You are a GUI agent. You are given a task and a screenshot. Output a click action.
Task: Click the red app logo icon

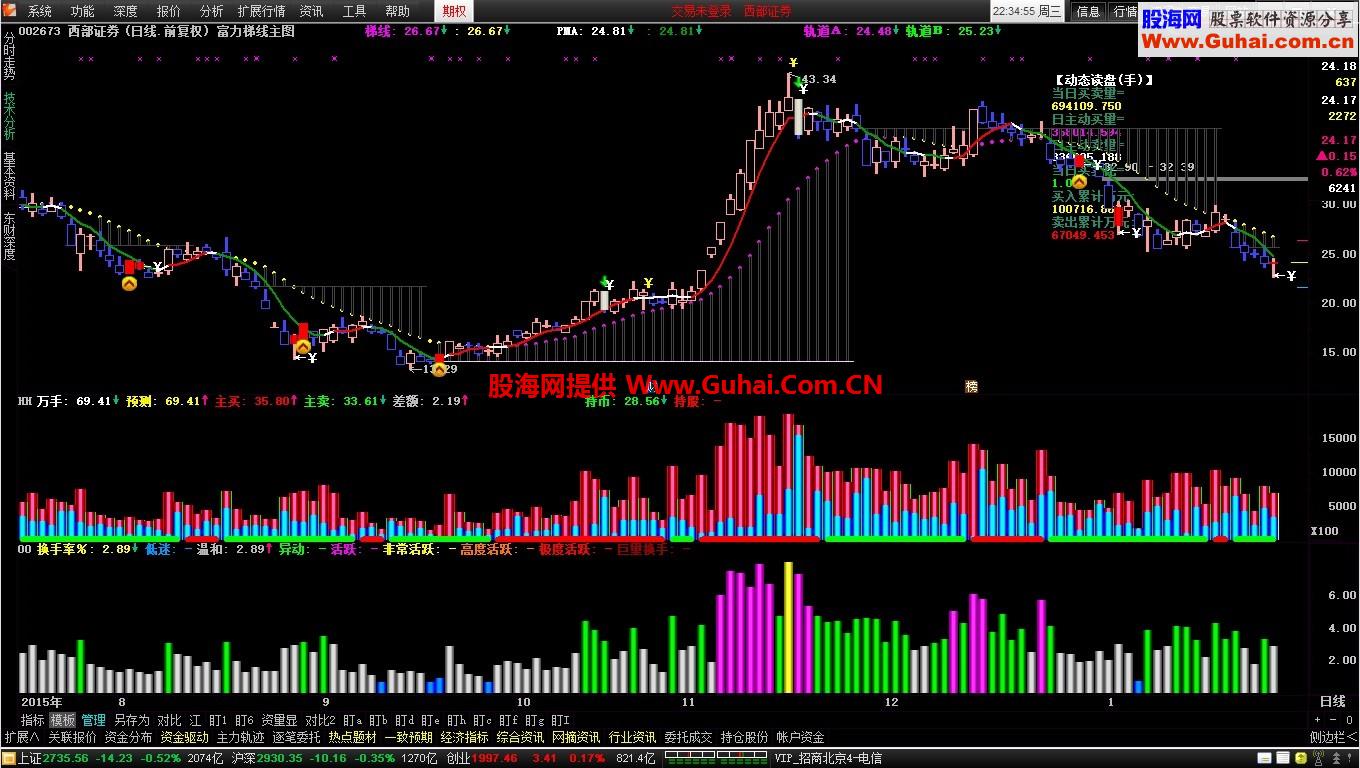tap(11, 11)
